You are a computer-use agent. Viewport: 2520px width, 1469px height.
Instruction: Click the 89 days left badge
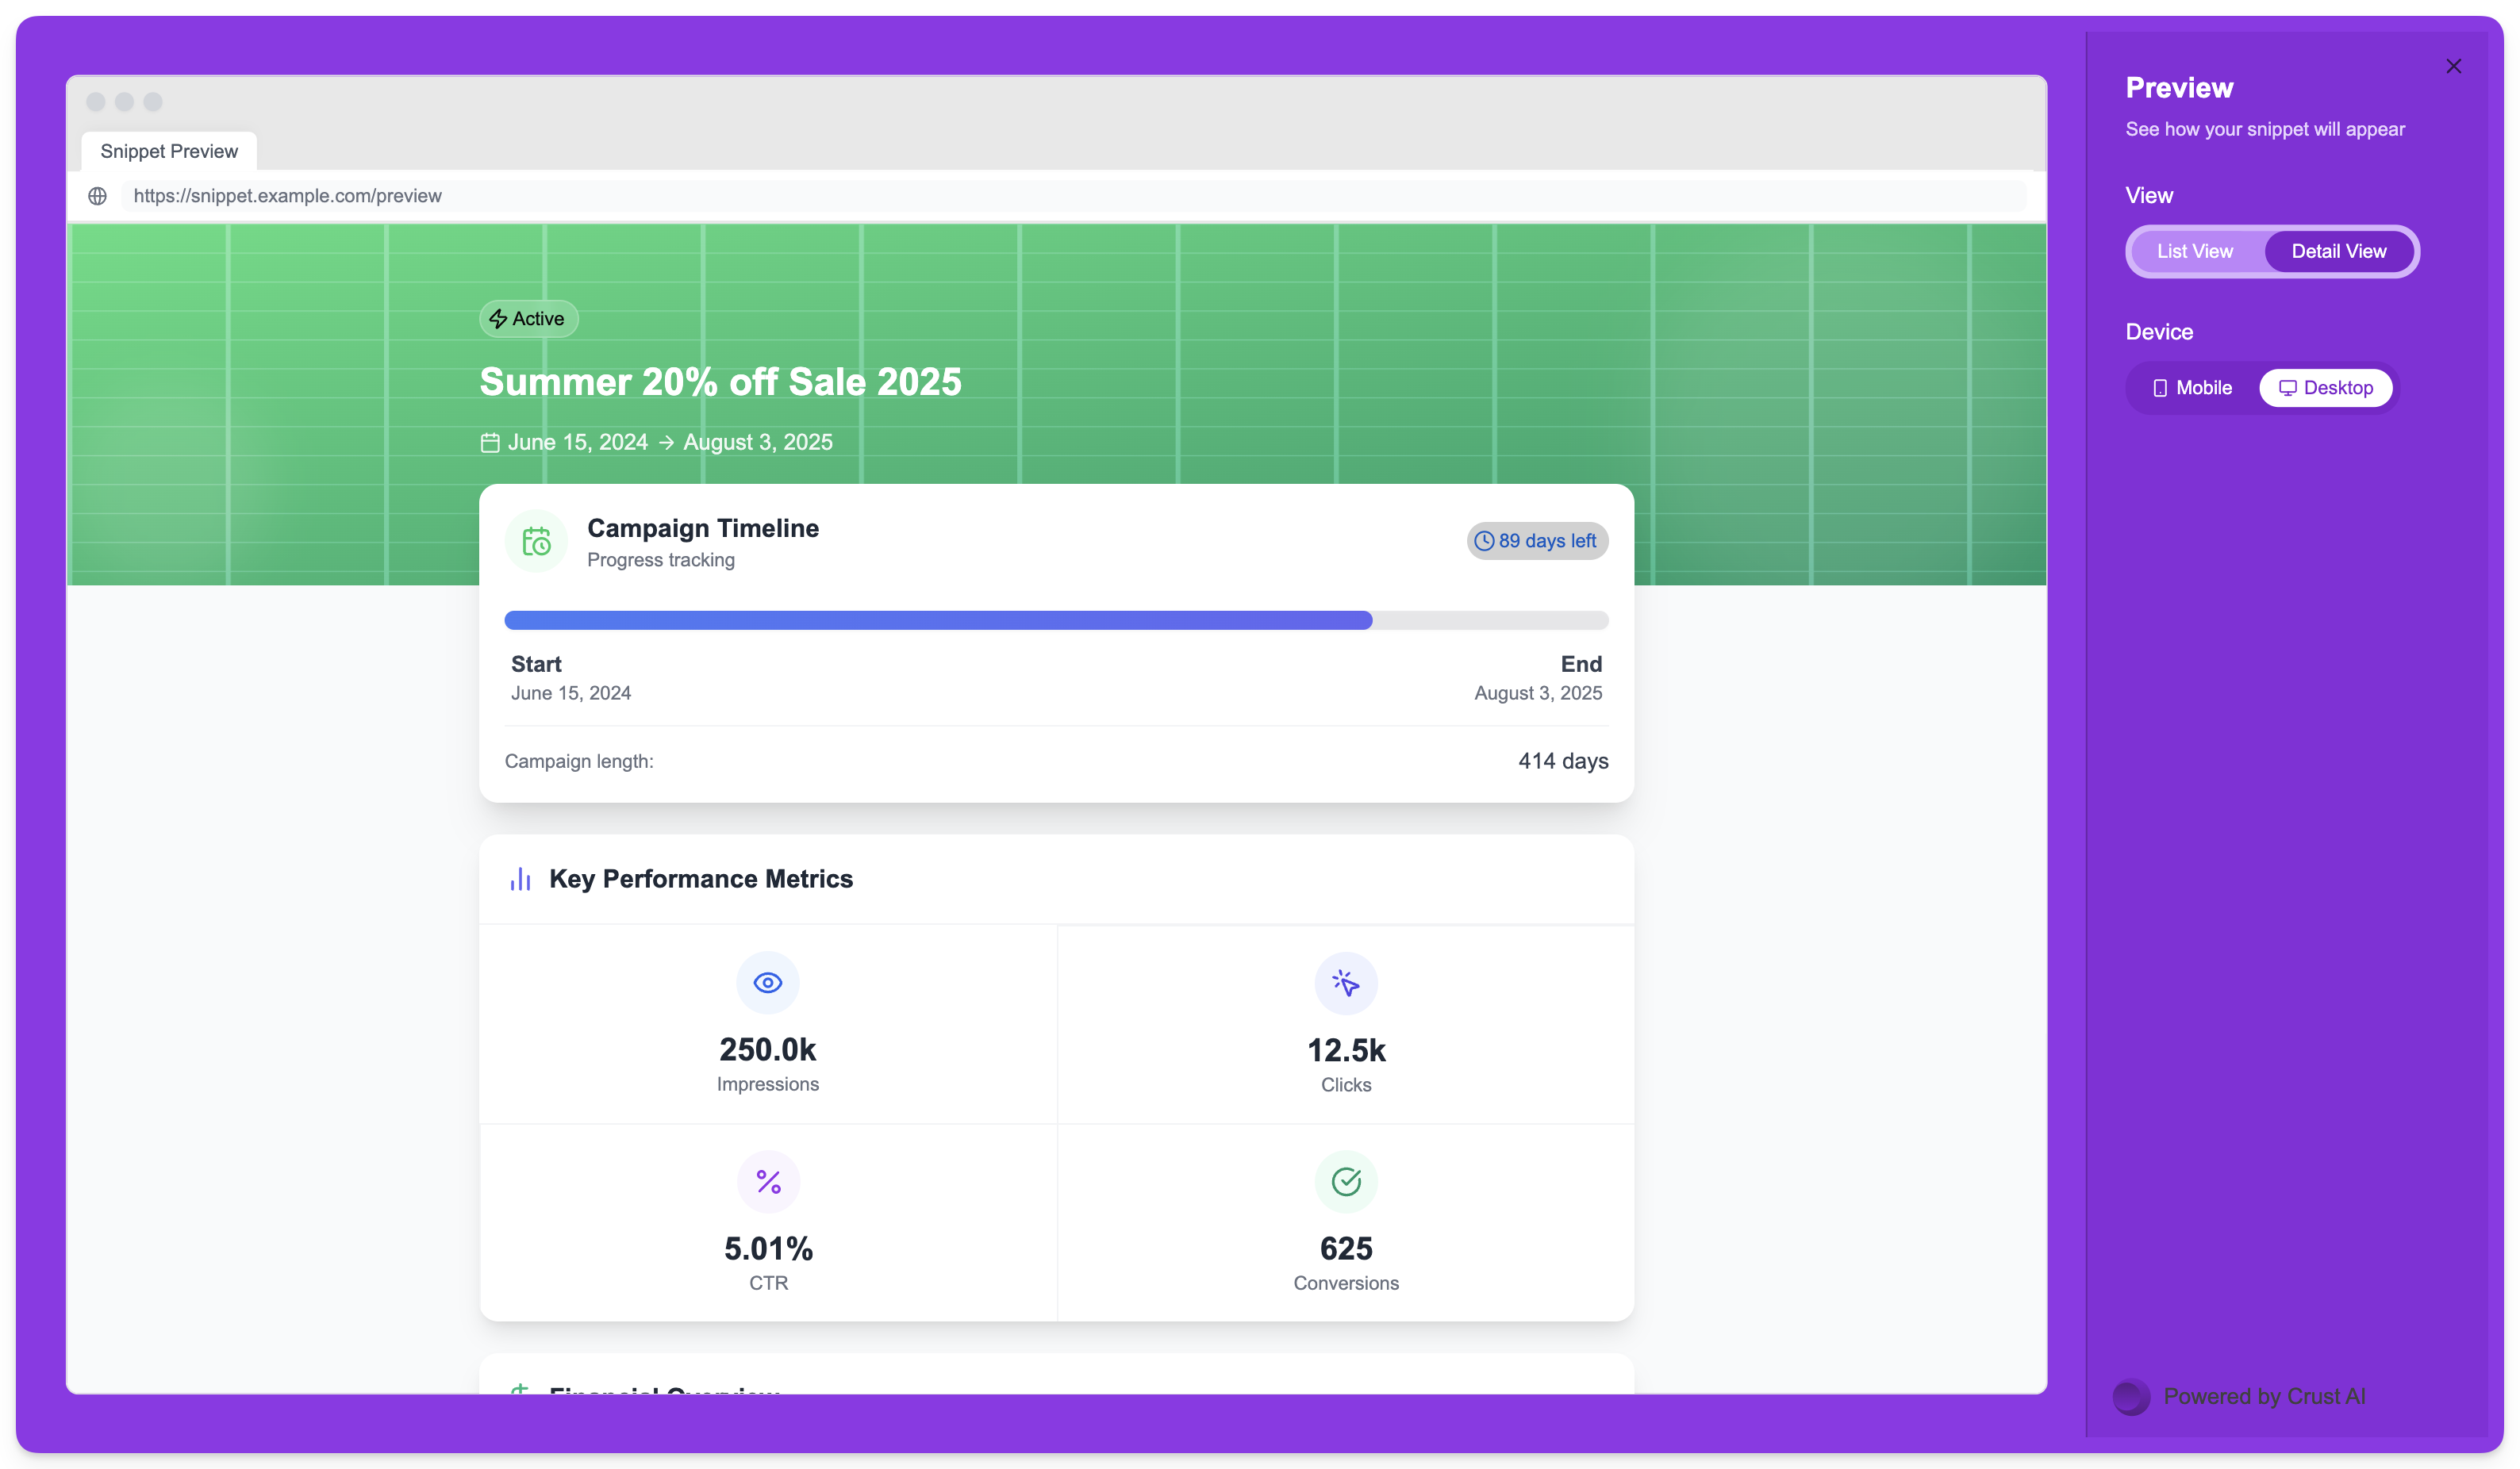[1536, 541]
